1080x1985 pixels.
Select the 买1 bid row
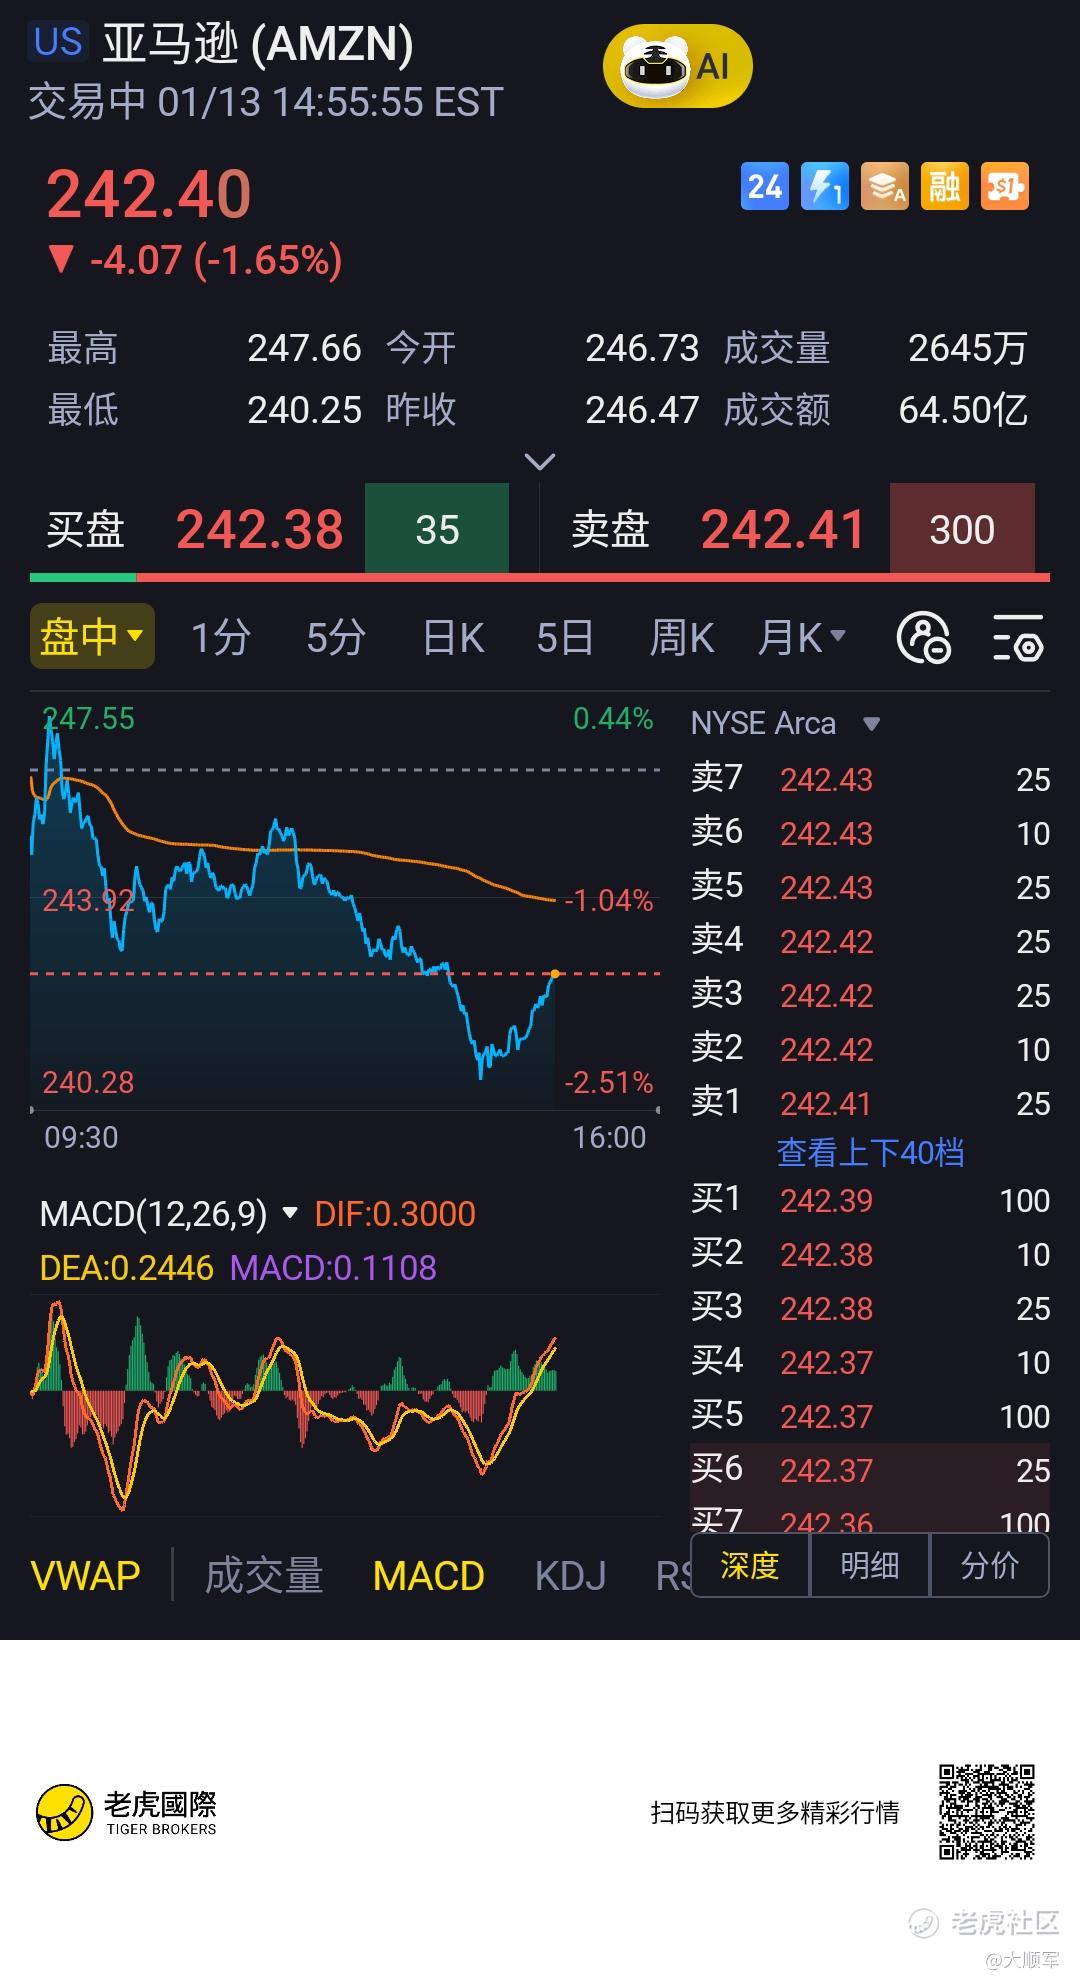[870, 1200]
